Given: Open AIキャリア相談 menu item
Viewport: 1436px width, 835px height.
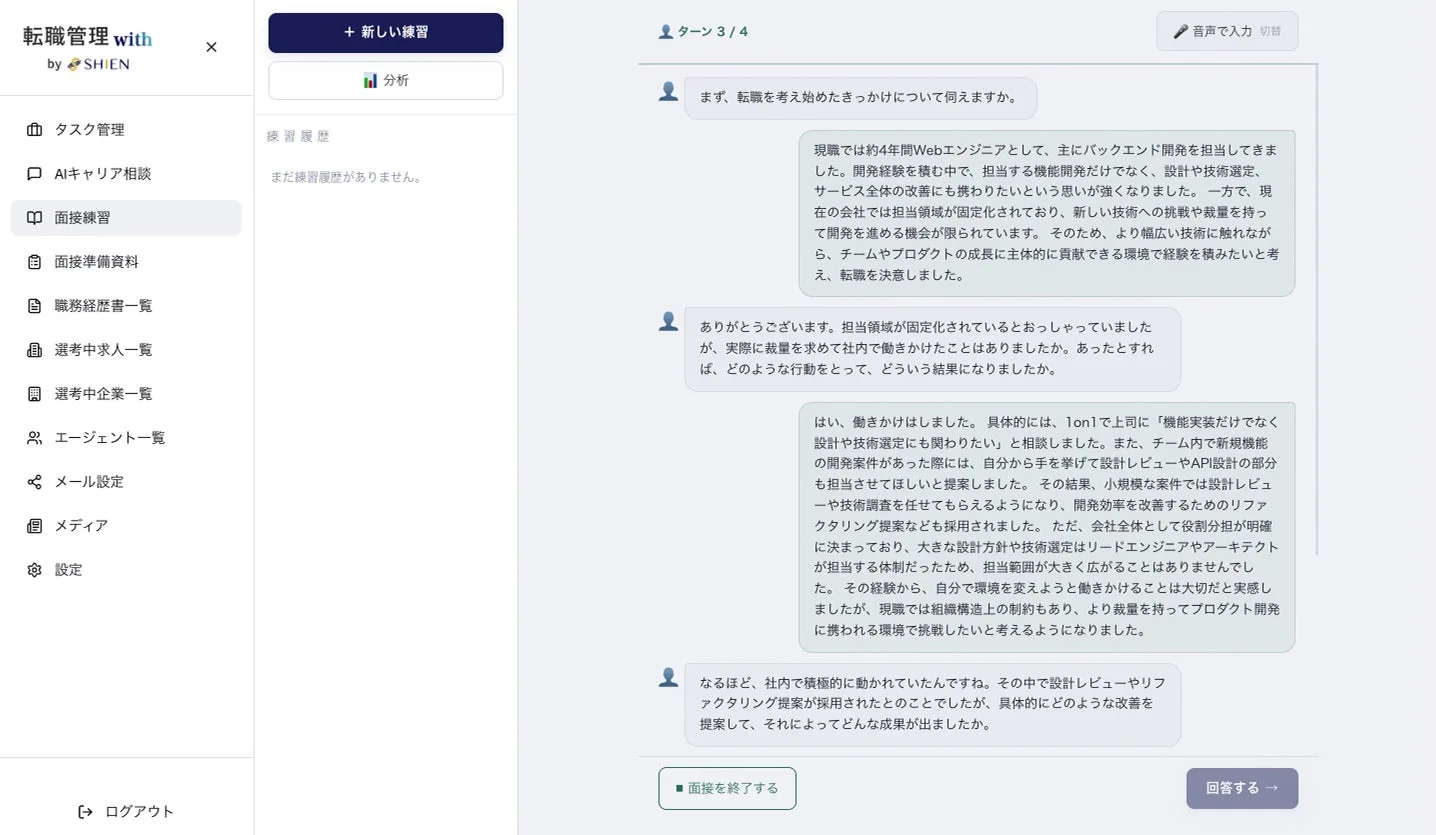Looking at the screenshot, I should click(126, 174).
